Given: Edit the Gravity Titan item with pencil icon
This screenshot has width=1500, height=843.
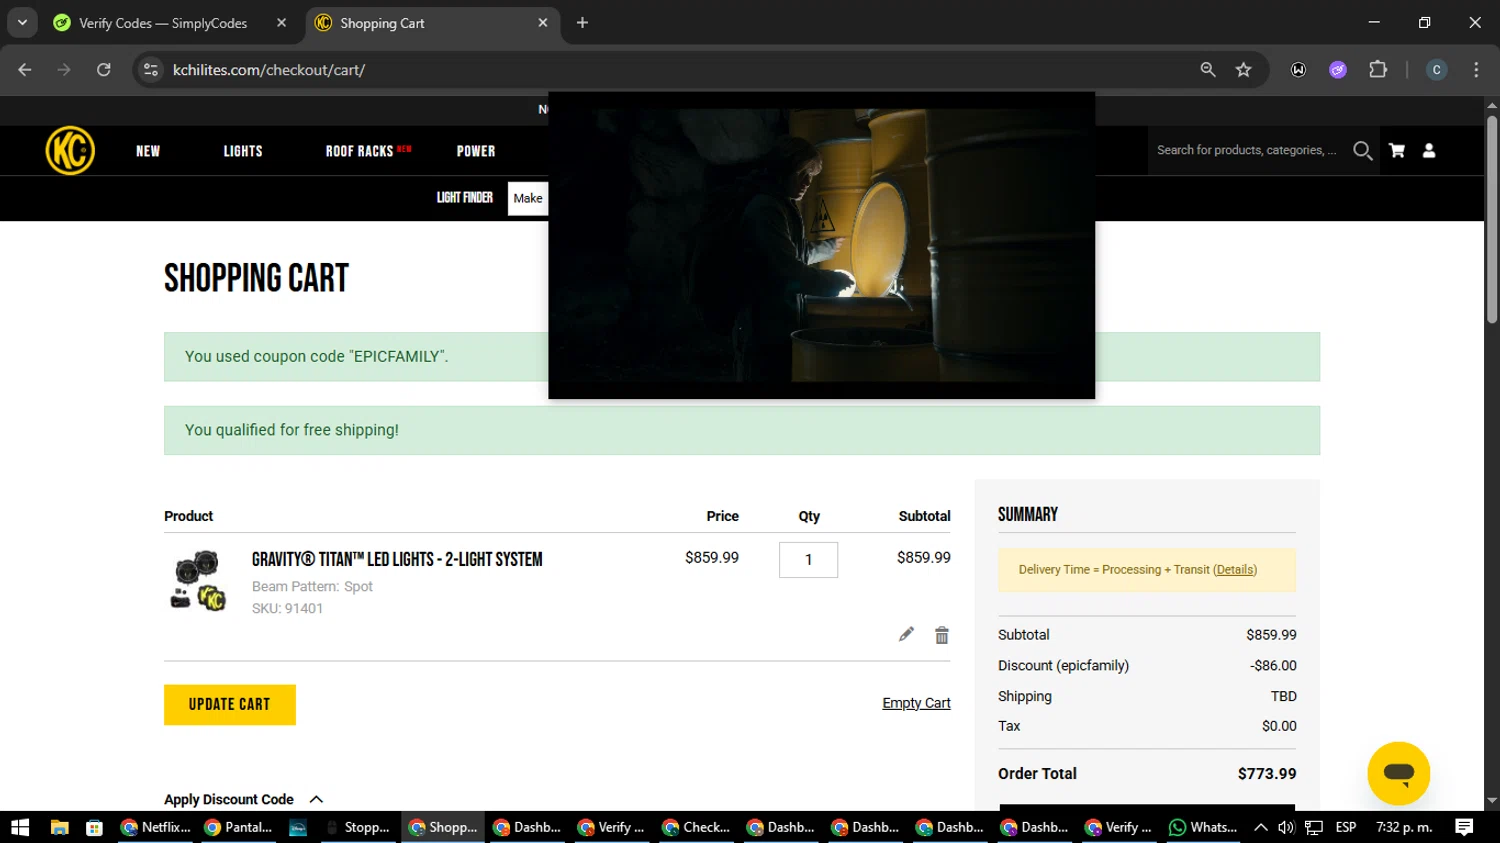Looking at the screenshot, I should (x=906, y=634).
